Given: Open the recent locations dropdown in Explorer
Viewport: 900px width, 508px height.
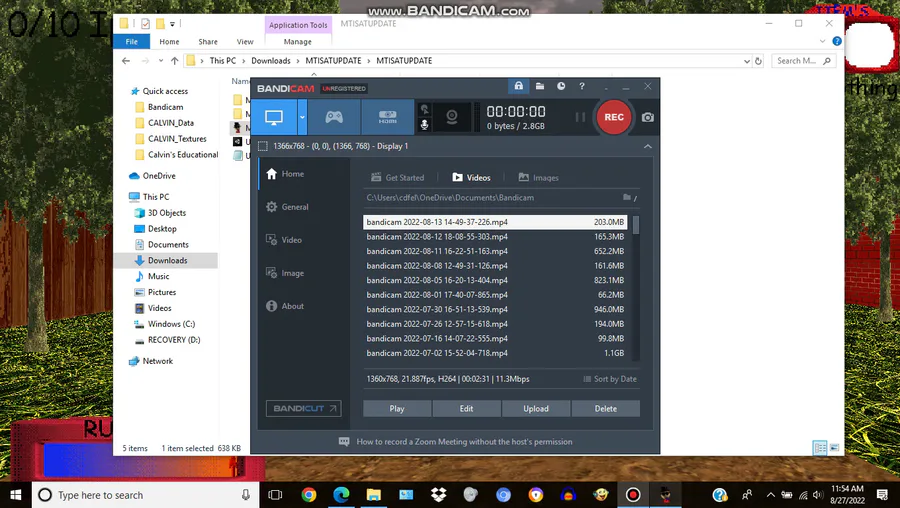Looking at the screenshot, I should [161, 60].
